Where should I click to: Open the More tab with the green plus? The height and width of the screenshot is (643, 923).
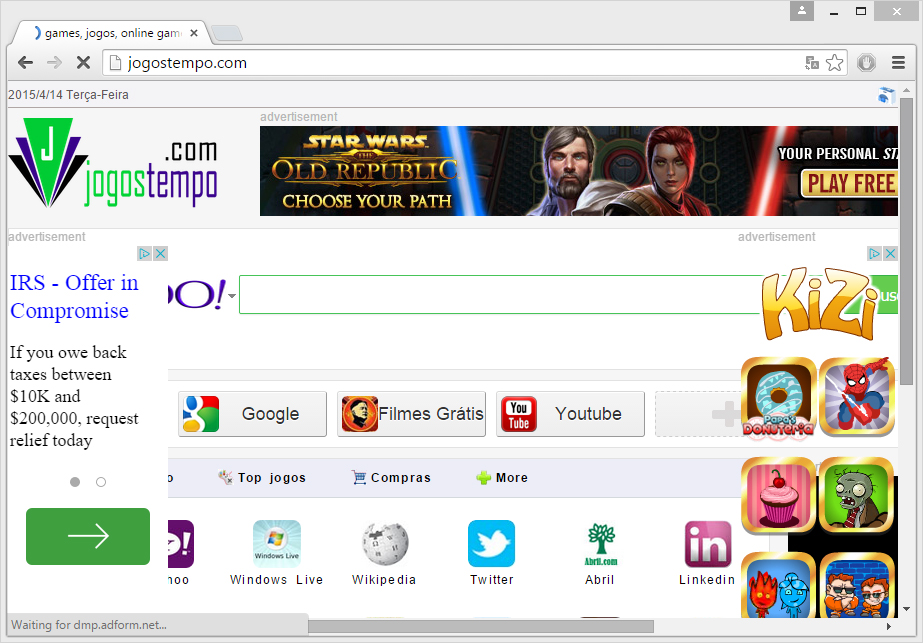pyautogui.click(x=502, y=478)
